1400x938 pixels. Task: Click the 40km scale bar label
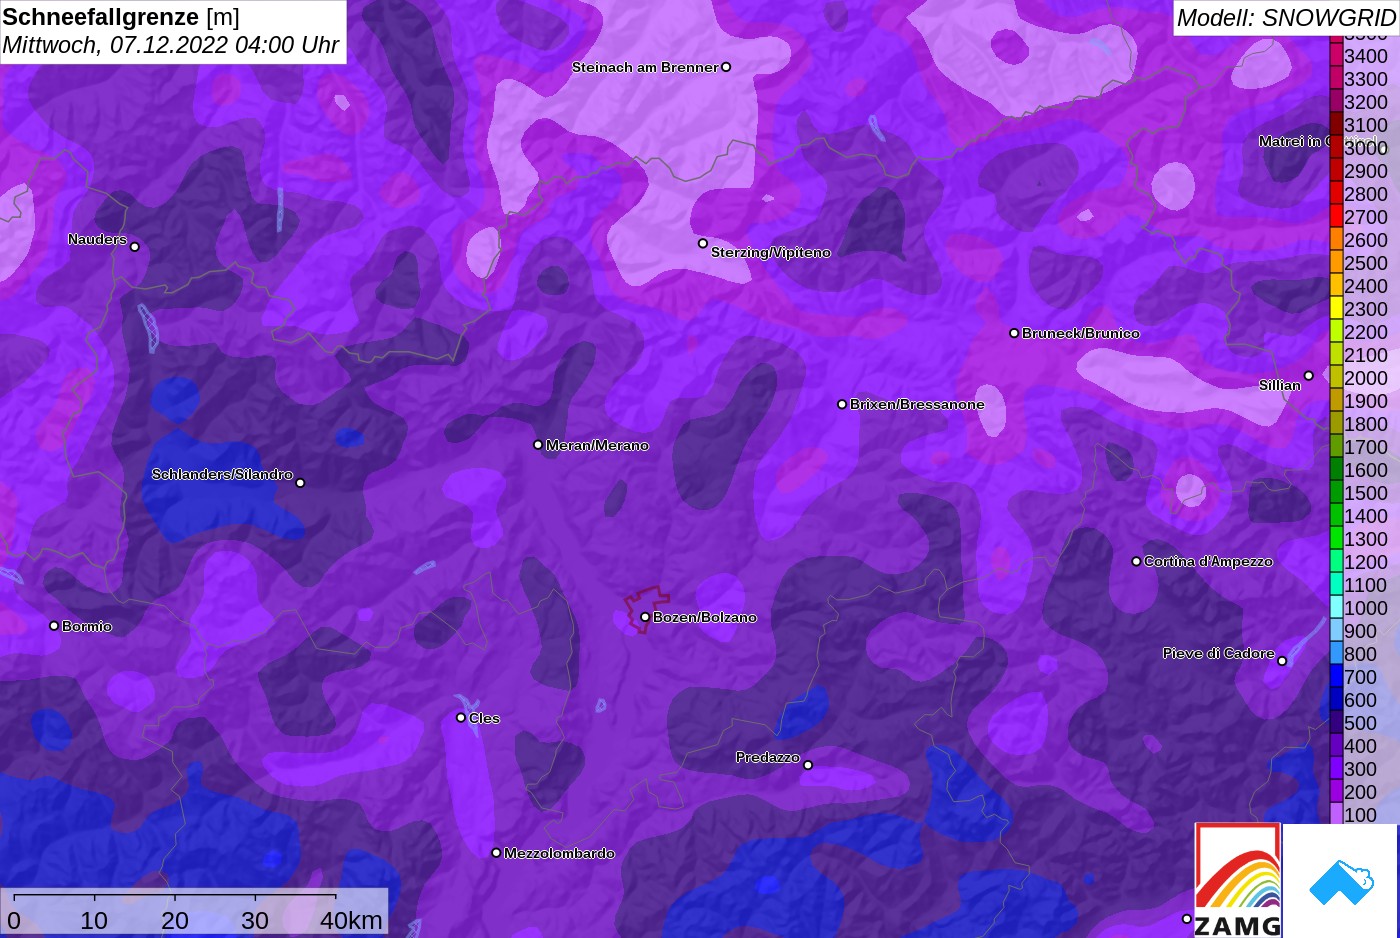[x=351, y=920]
